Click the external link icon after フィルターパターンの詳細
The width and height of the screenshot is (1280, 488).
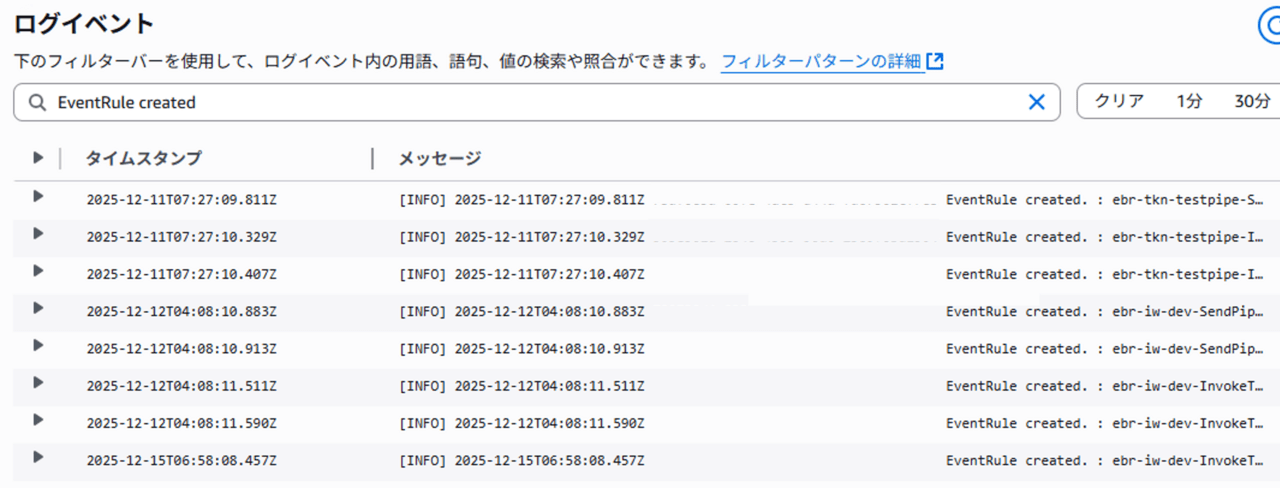tap(935, 61)
